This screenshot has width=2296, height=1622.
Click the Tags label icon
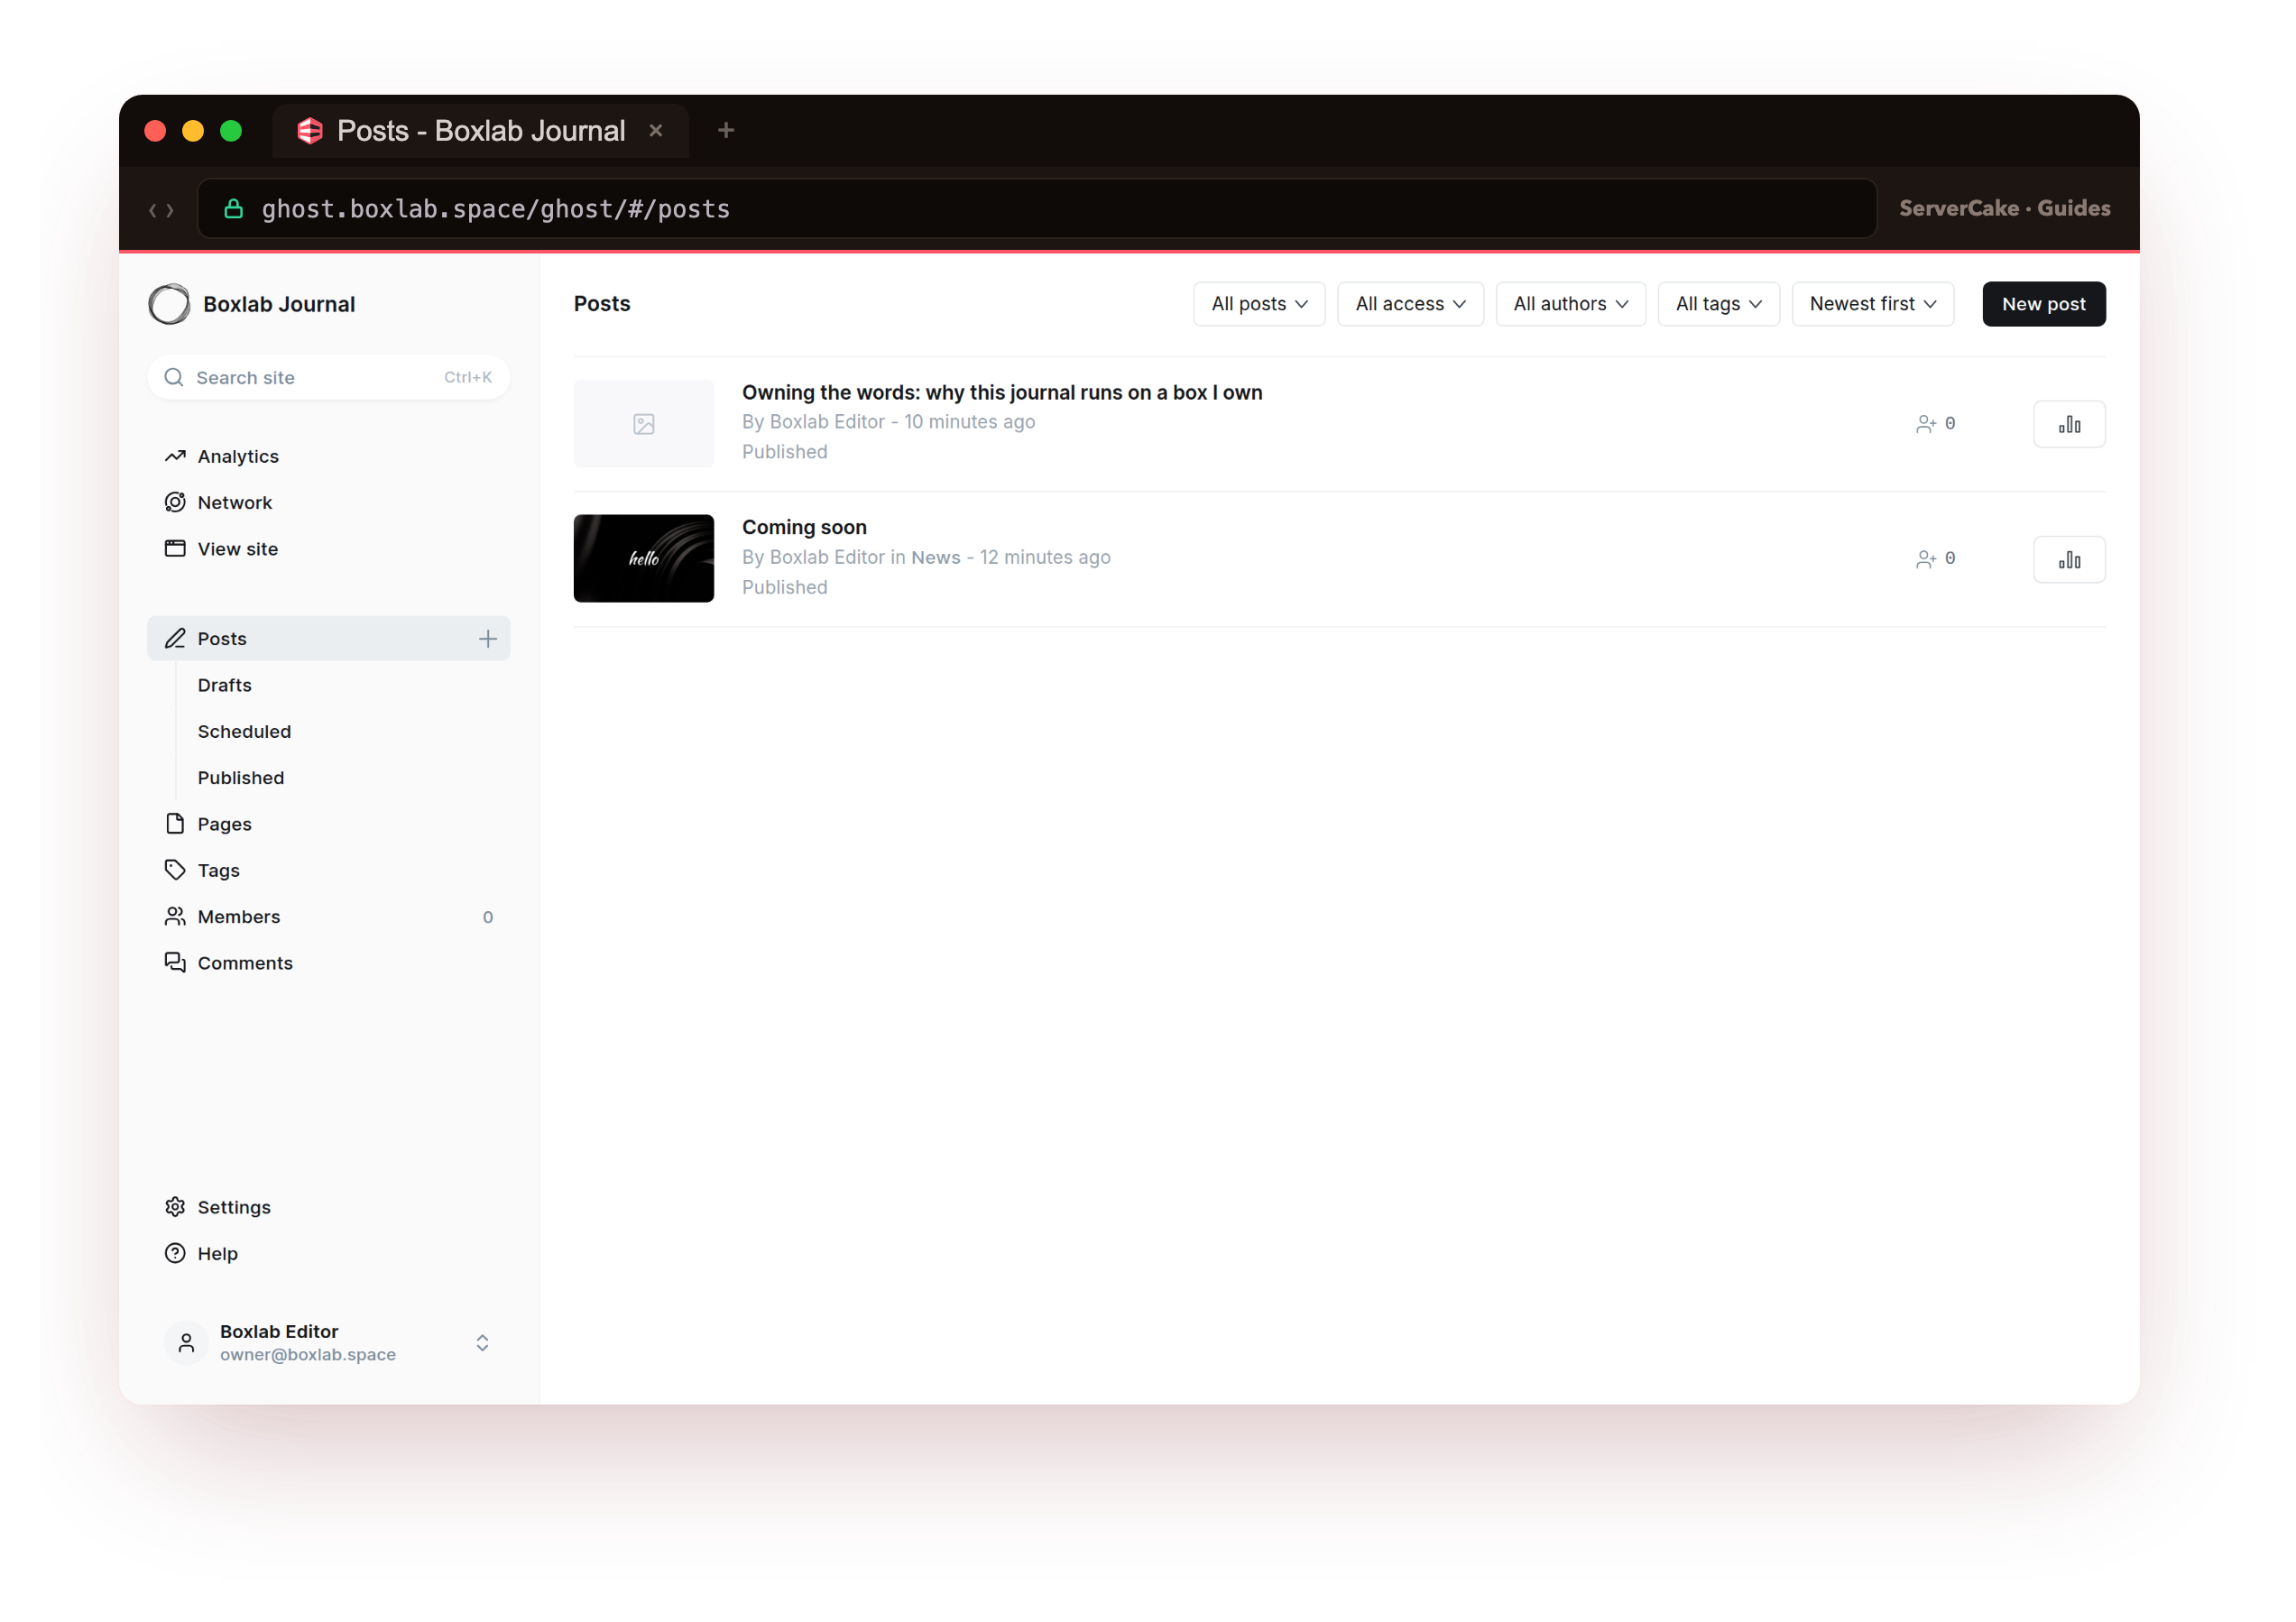pos(175,870)
